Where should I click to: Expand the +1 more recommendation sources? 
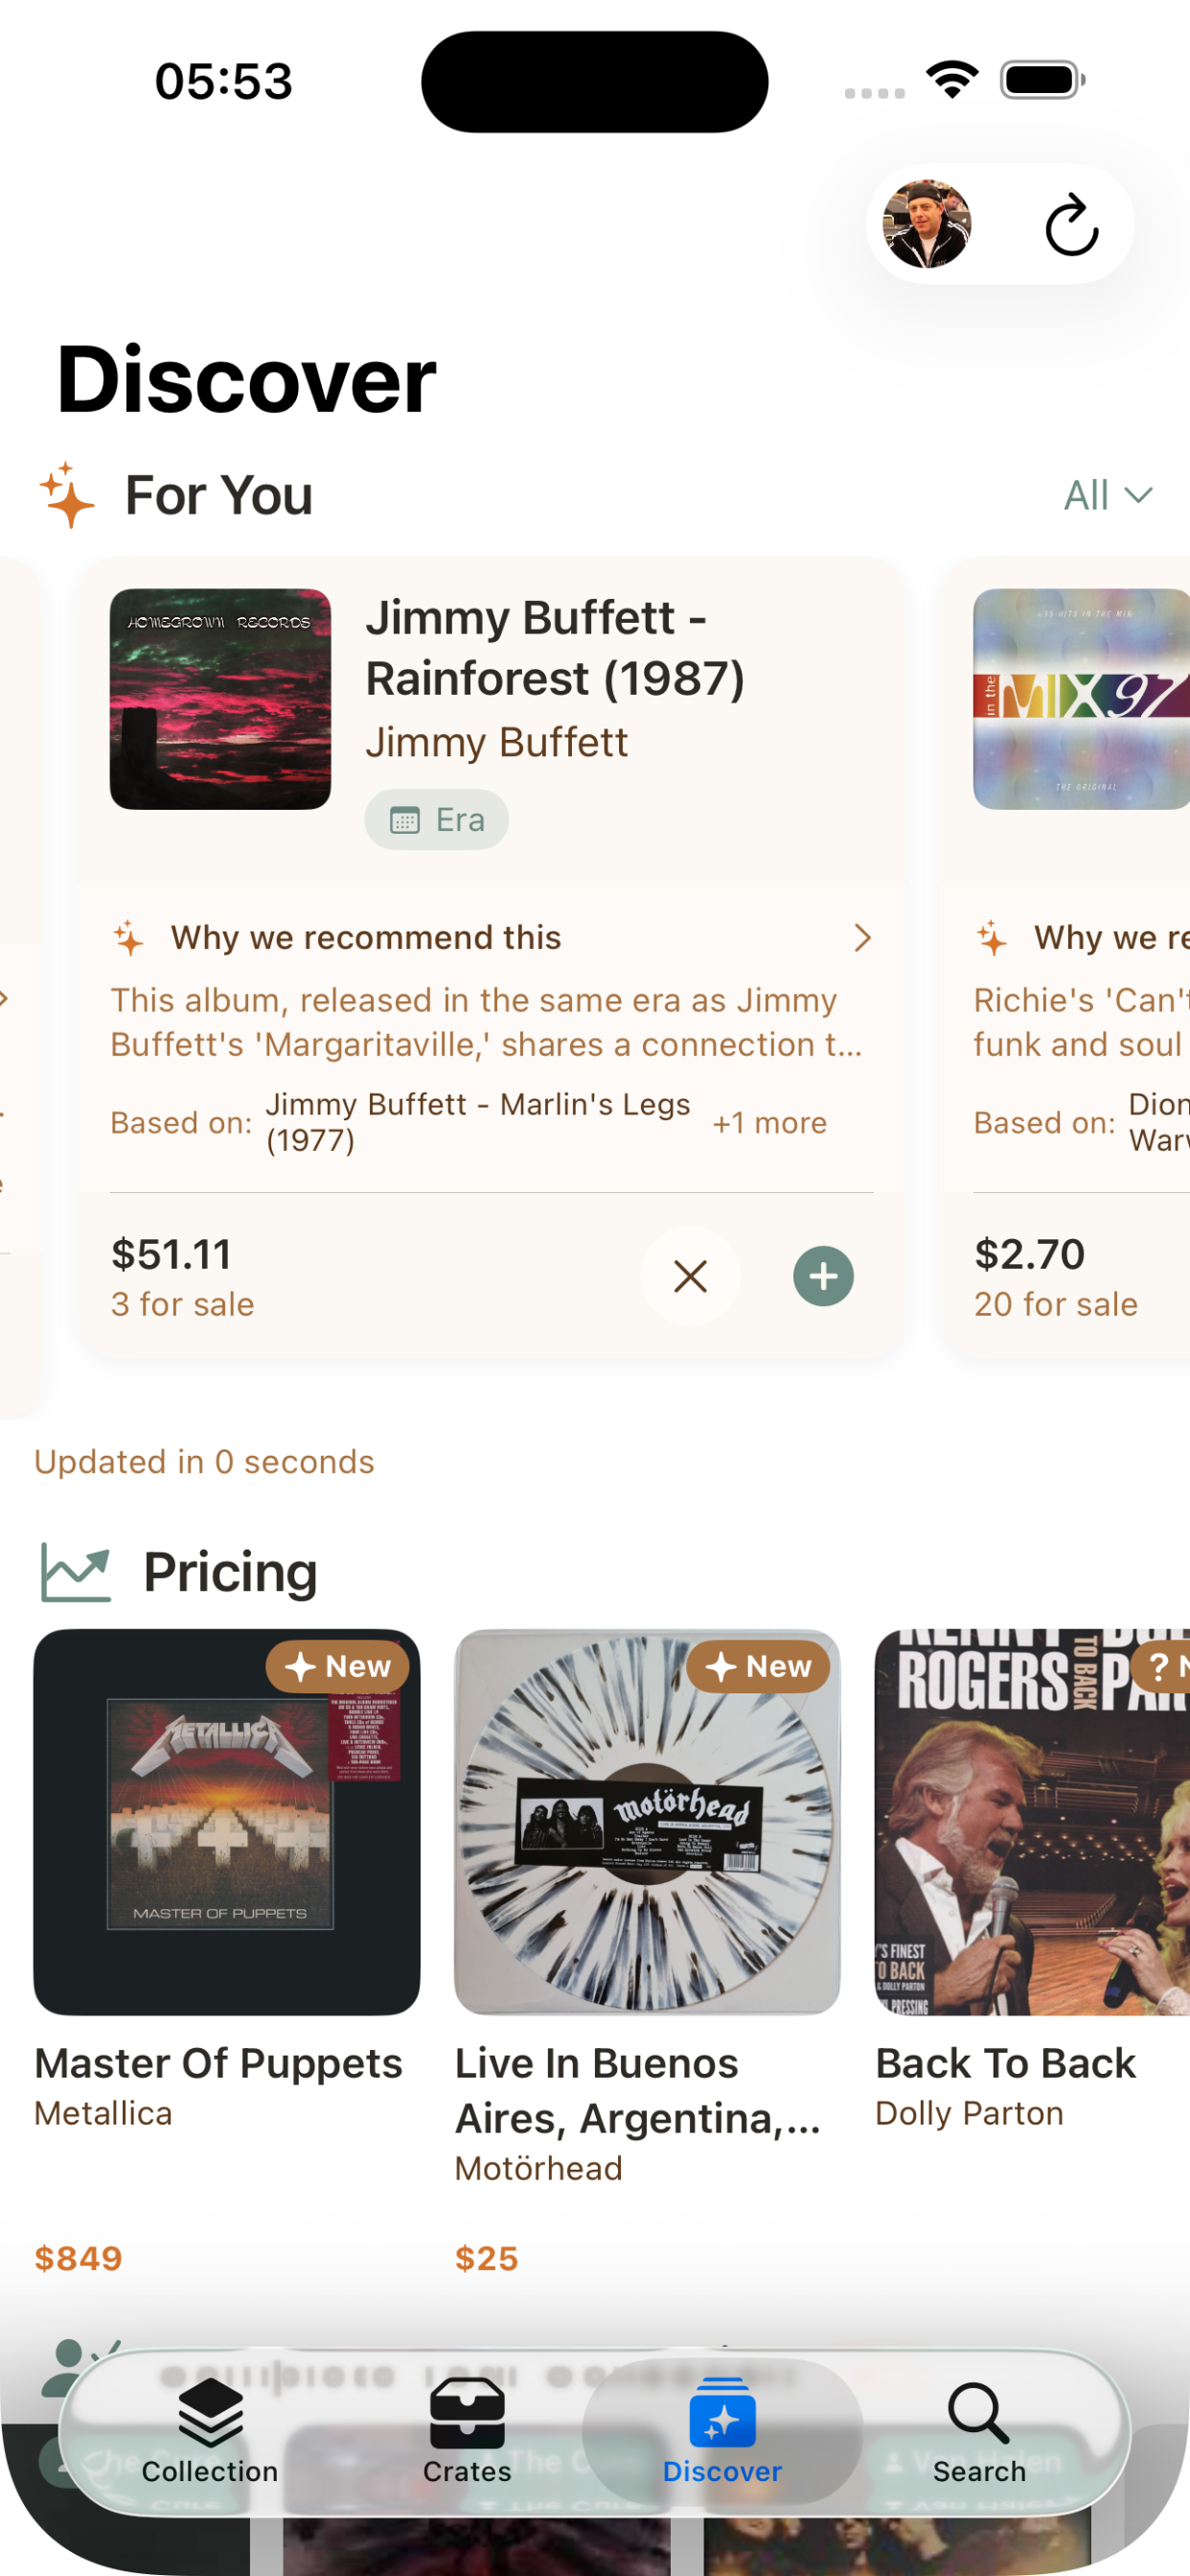pos(769,1122)
